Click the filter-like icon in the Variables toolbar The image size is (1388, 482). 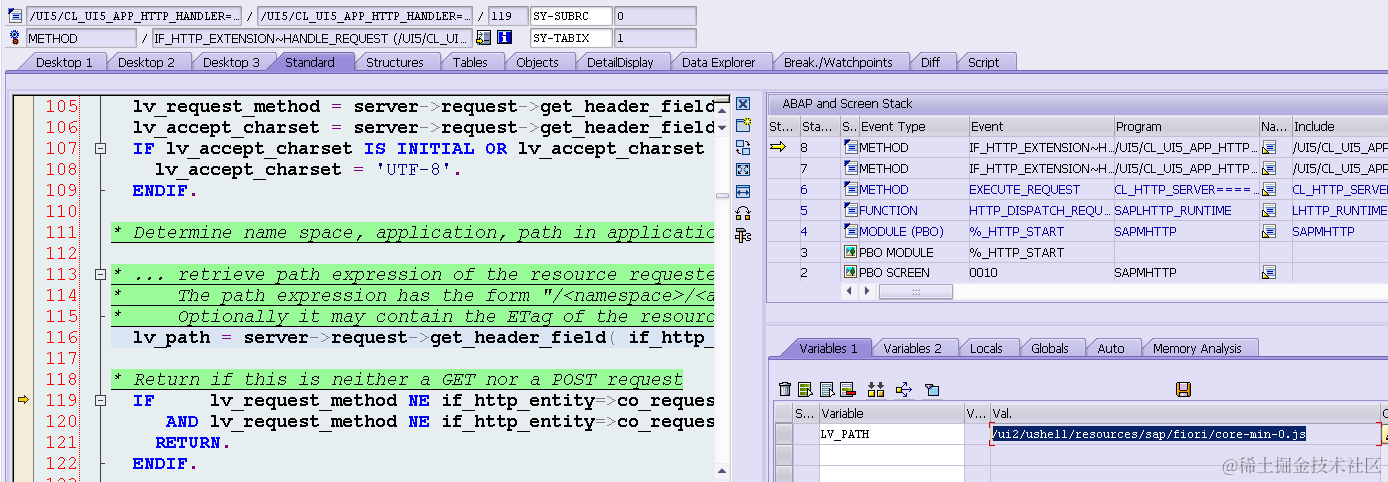pos(932,389)
